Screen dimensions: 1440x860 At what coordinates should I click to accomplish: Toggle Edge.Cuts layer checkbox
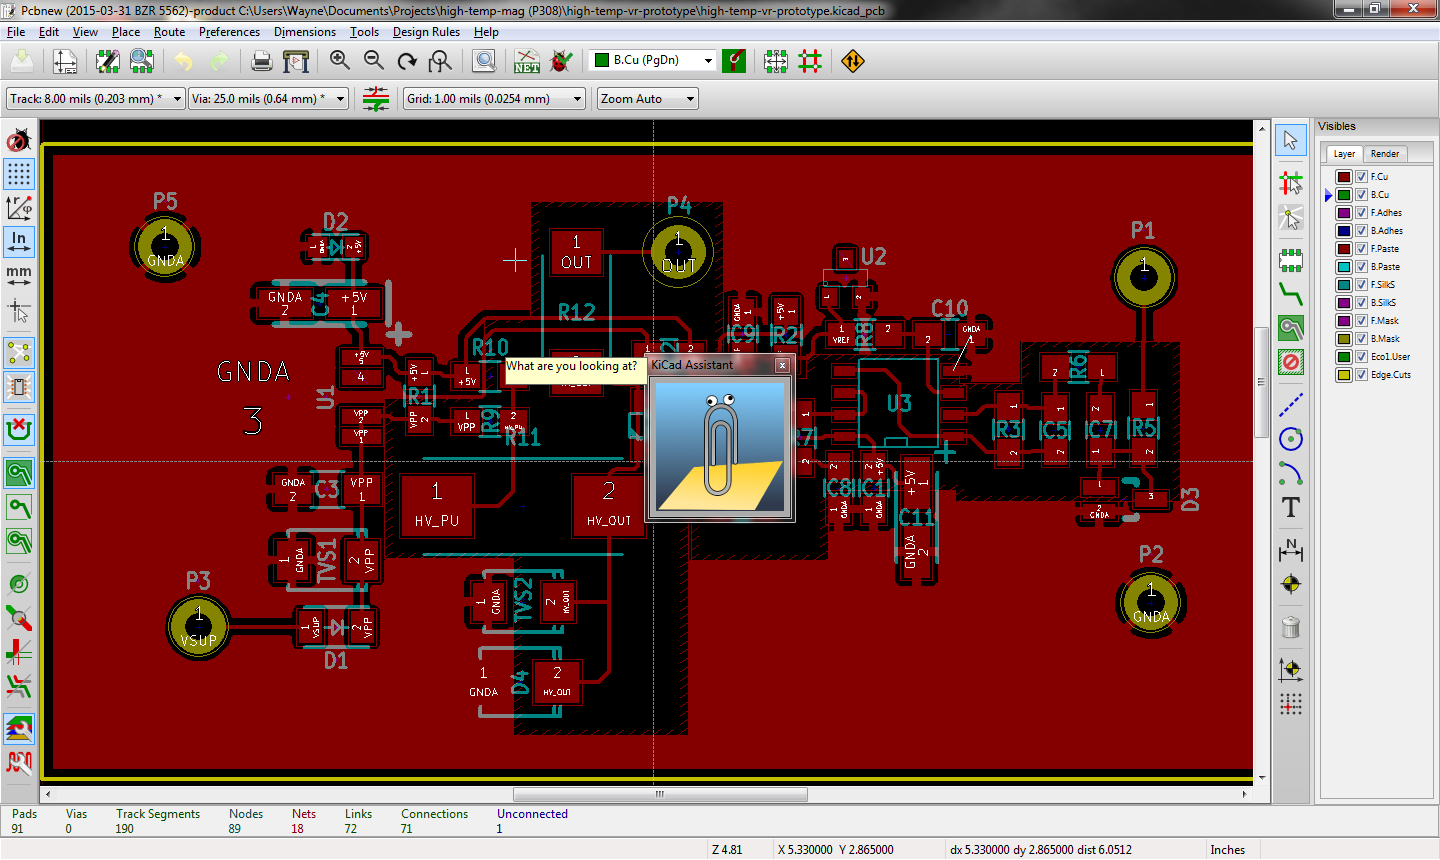click(x=1361, y=375)
